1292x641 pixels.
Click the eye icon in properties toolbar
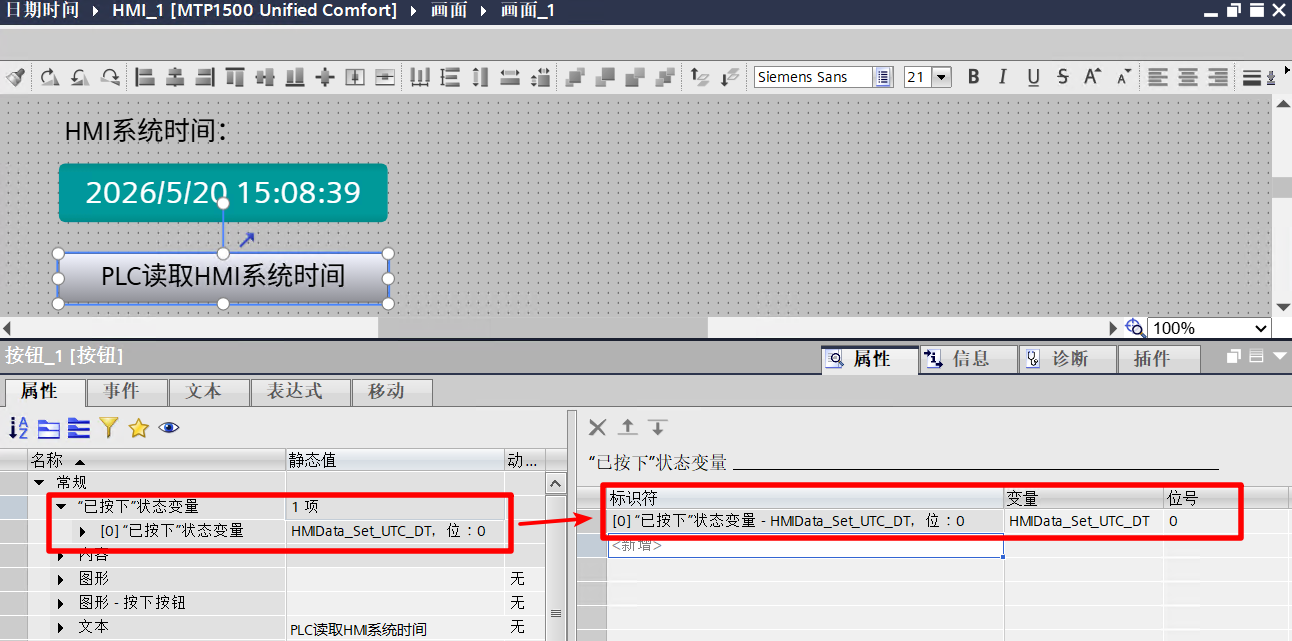169,428
